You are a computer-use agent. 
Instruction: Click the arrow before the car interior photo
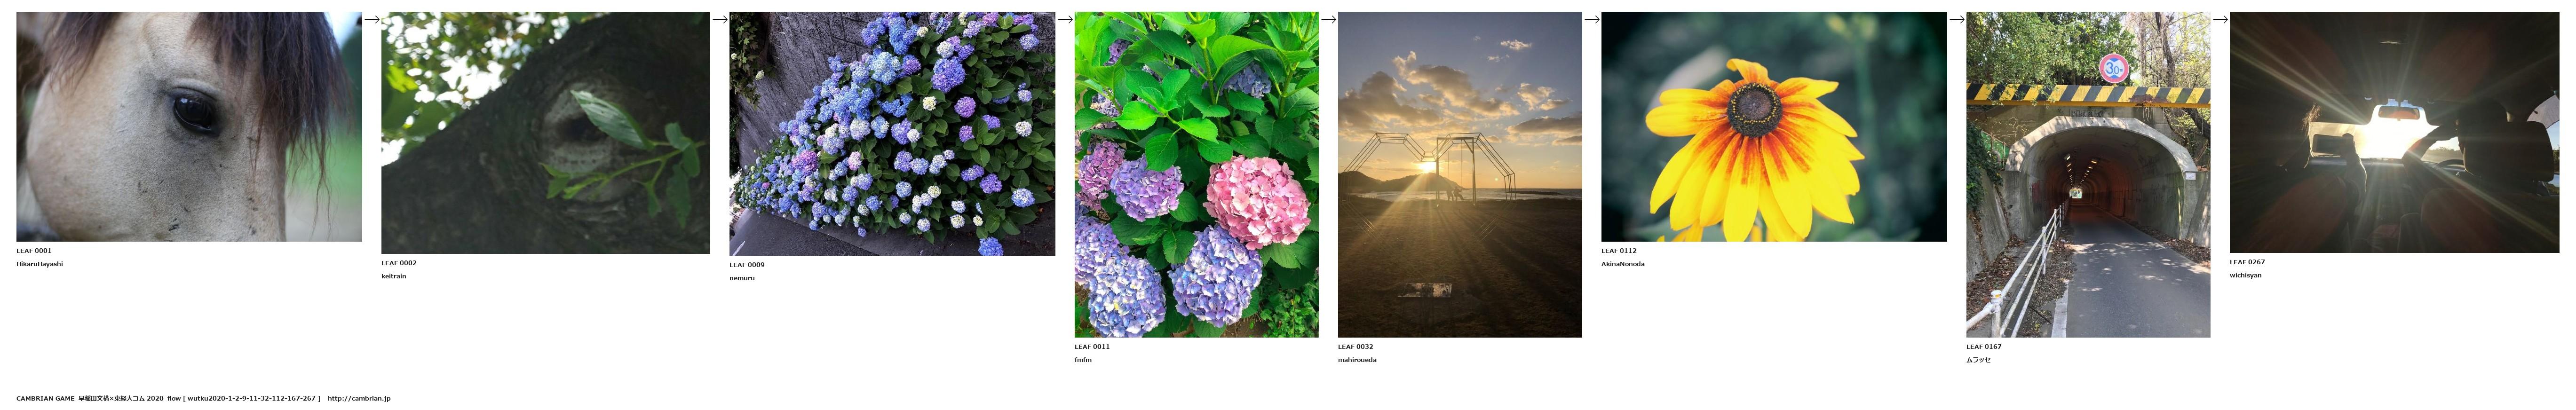2220,19
